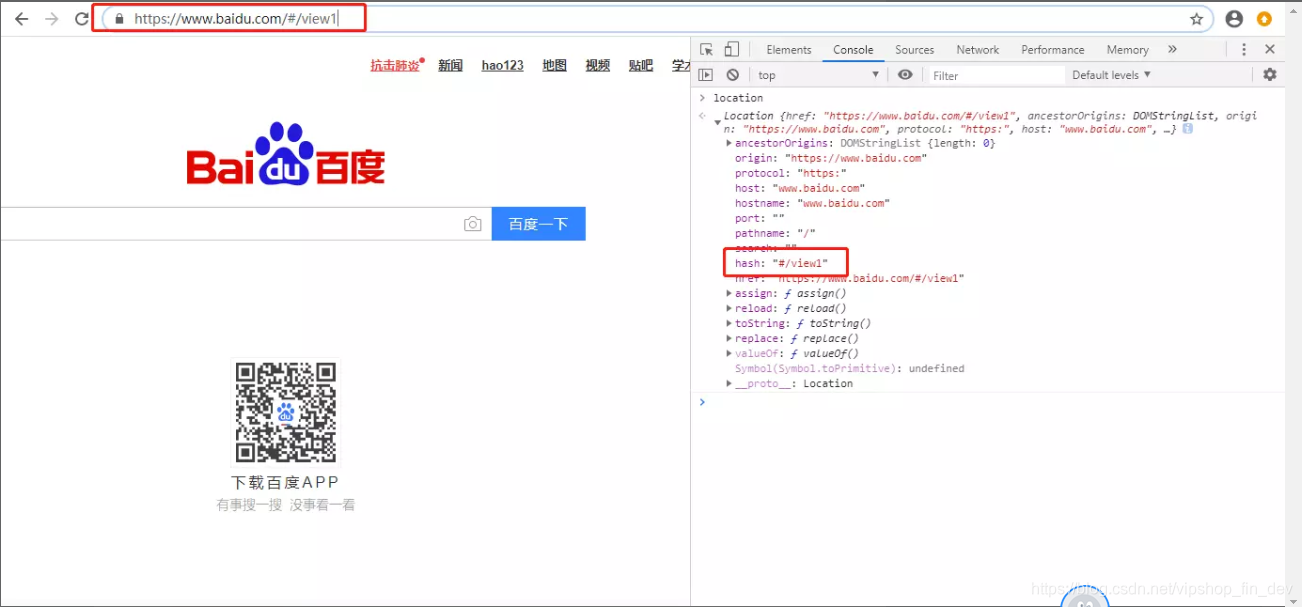Screen dimensions: 1302x607
Task: Activate the DevTools element inspector tool
Action: tap(707, 49)
